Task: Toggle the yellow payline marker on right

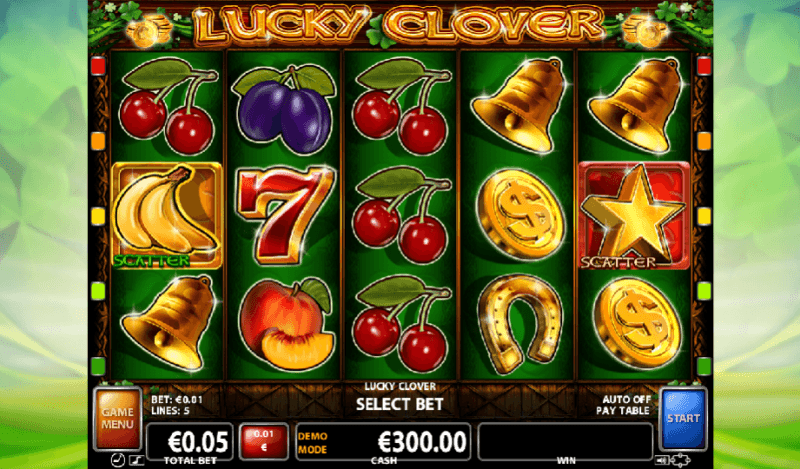Action: 704,216
